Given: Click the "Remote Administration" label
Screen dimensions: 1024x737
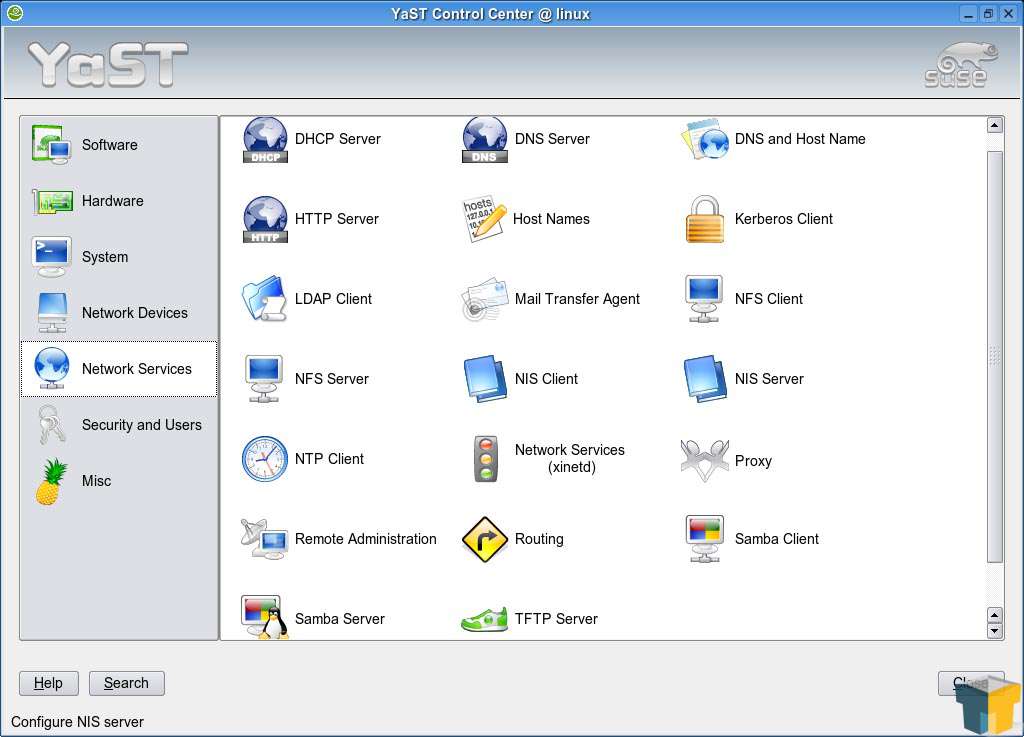Looking at the screenshot, I should [x=366, y=539].
